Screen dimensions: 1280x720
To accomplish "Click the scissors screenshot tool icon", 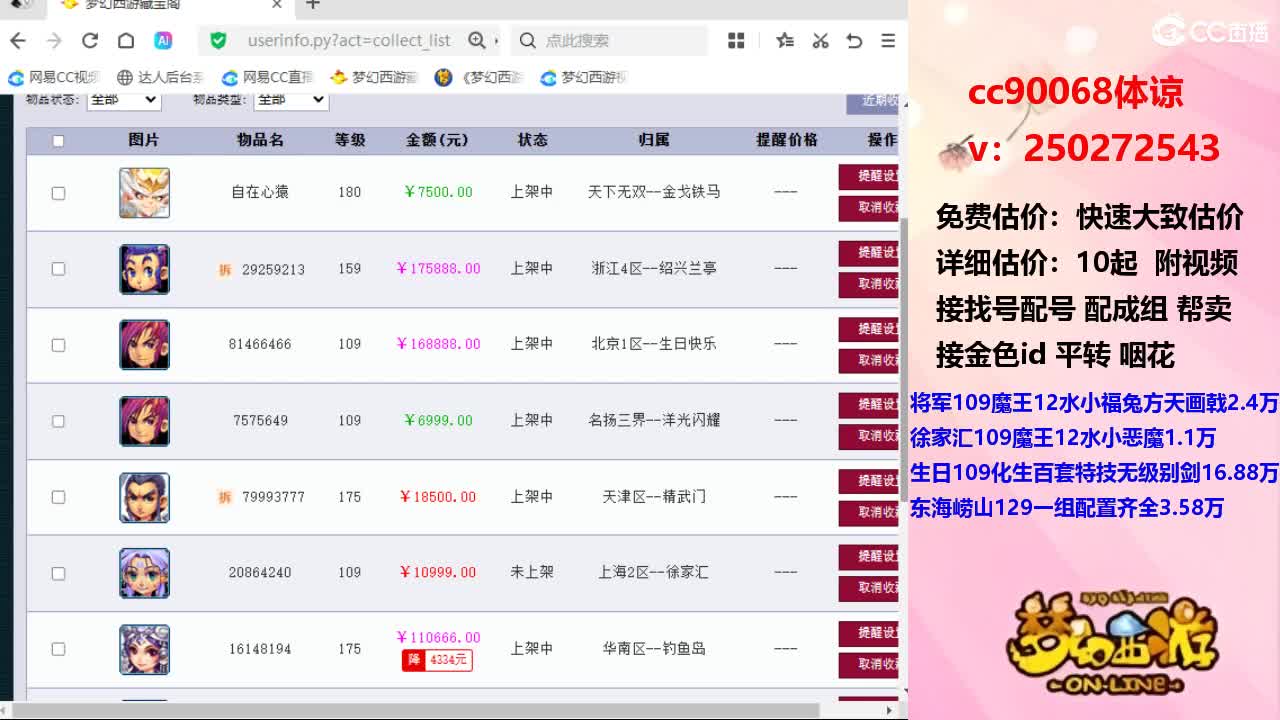I will tap(820, 40).
